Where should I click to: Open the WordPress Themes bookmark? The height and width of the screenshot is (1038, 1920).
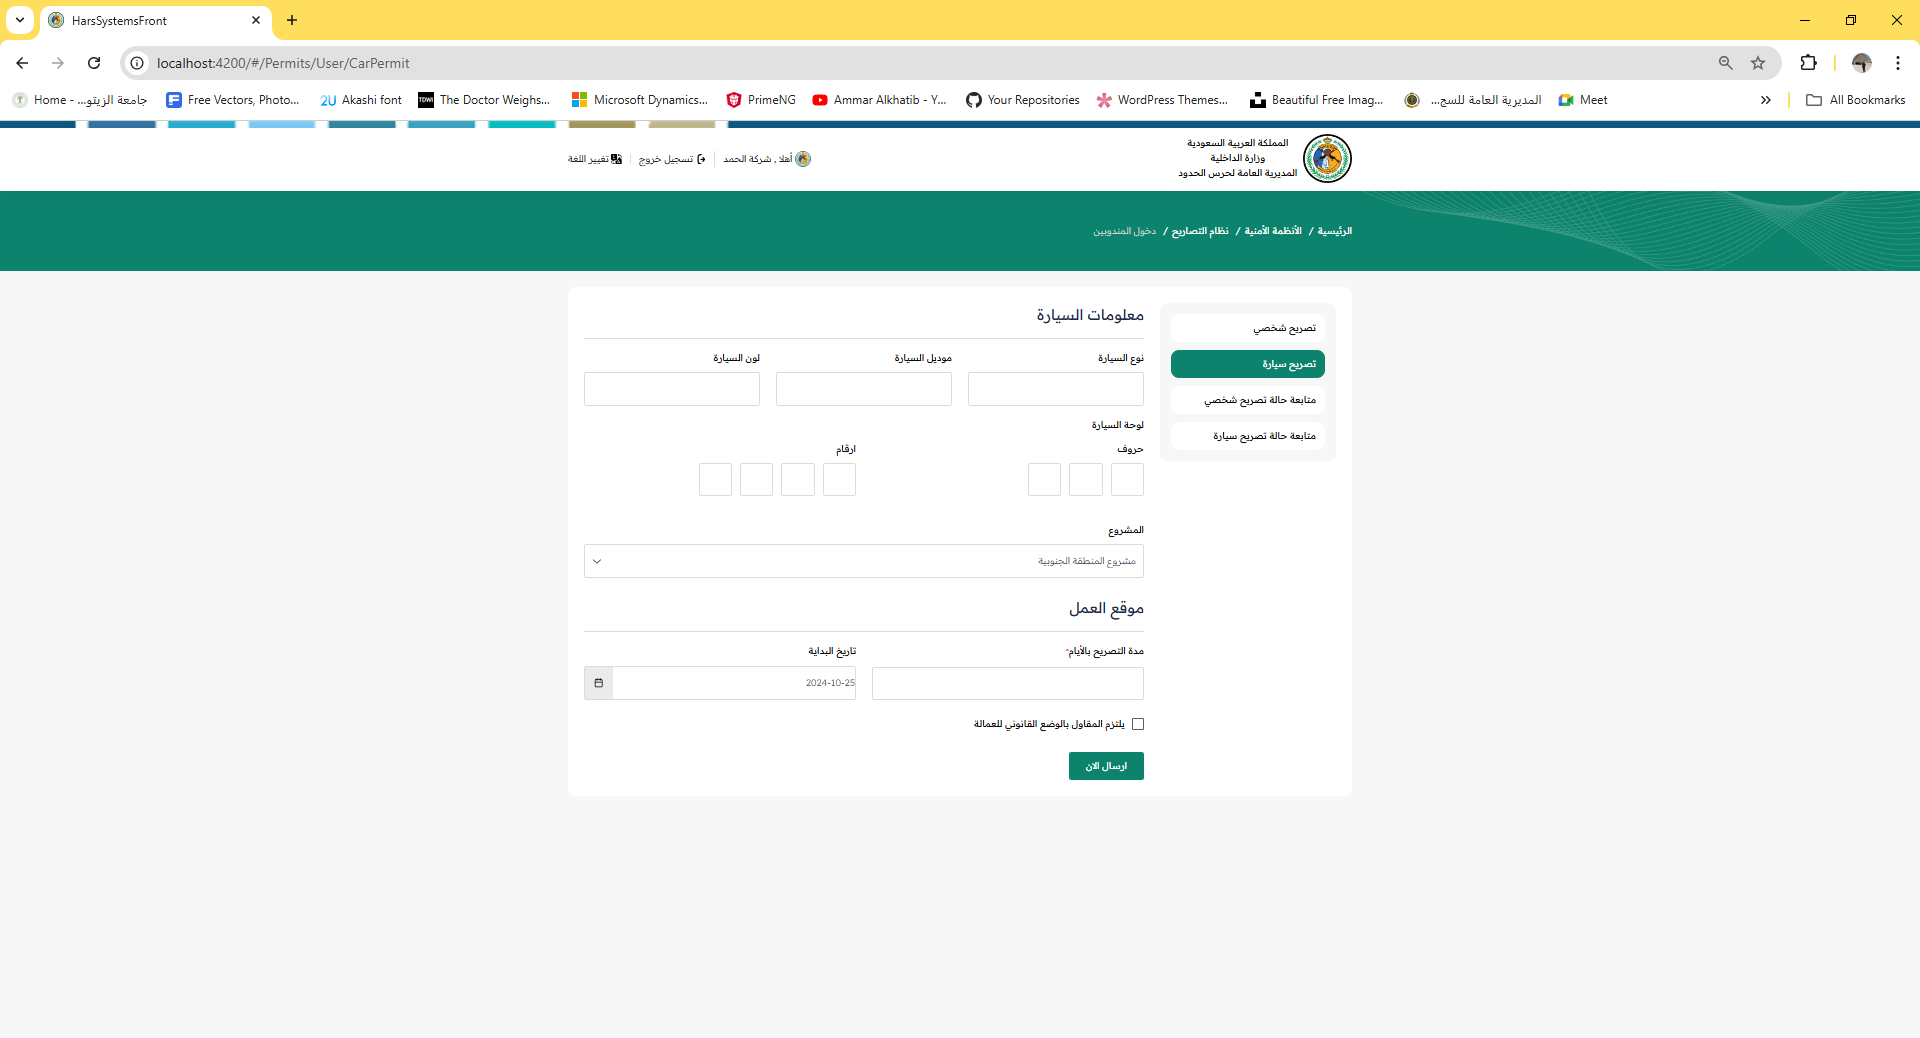click(x=1162, y=100)
